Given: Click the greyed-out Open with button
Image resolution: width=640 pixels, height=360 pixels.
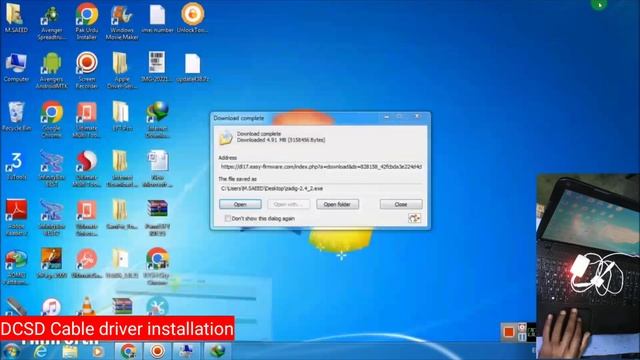Looking at the screenshot, I should 289,204.
